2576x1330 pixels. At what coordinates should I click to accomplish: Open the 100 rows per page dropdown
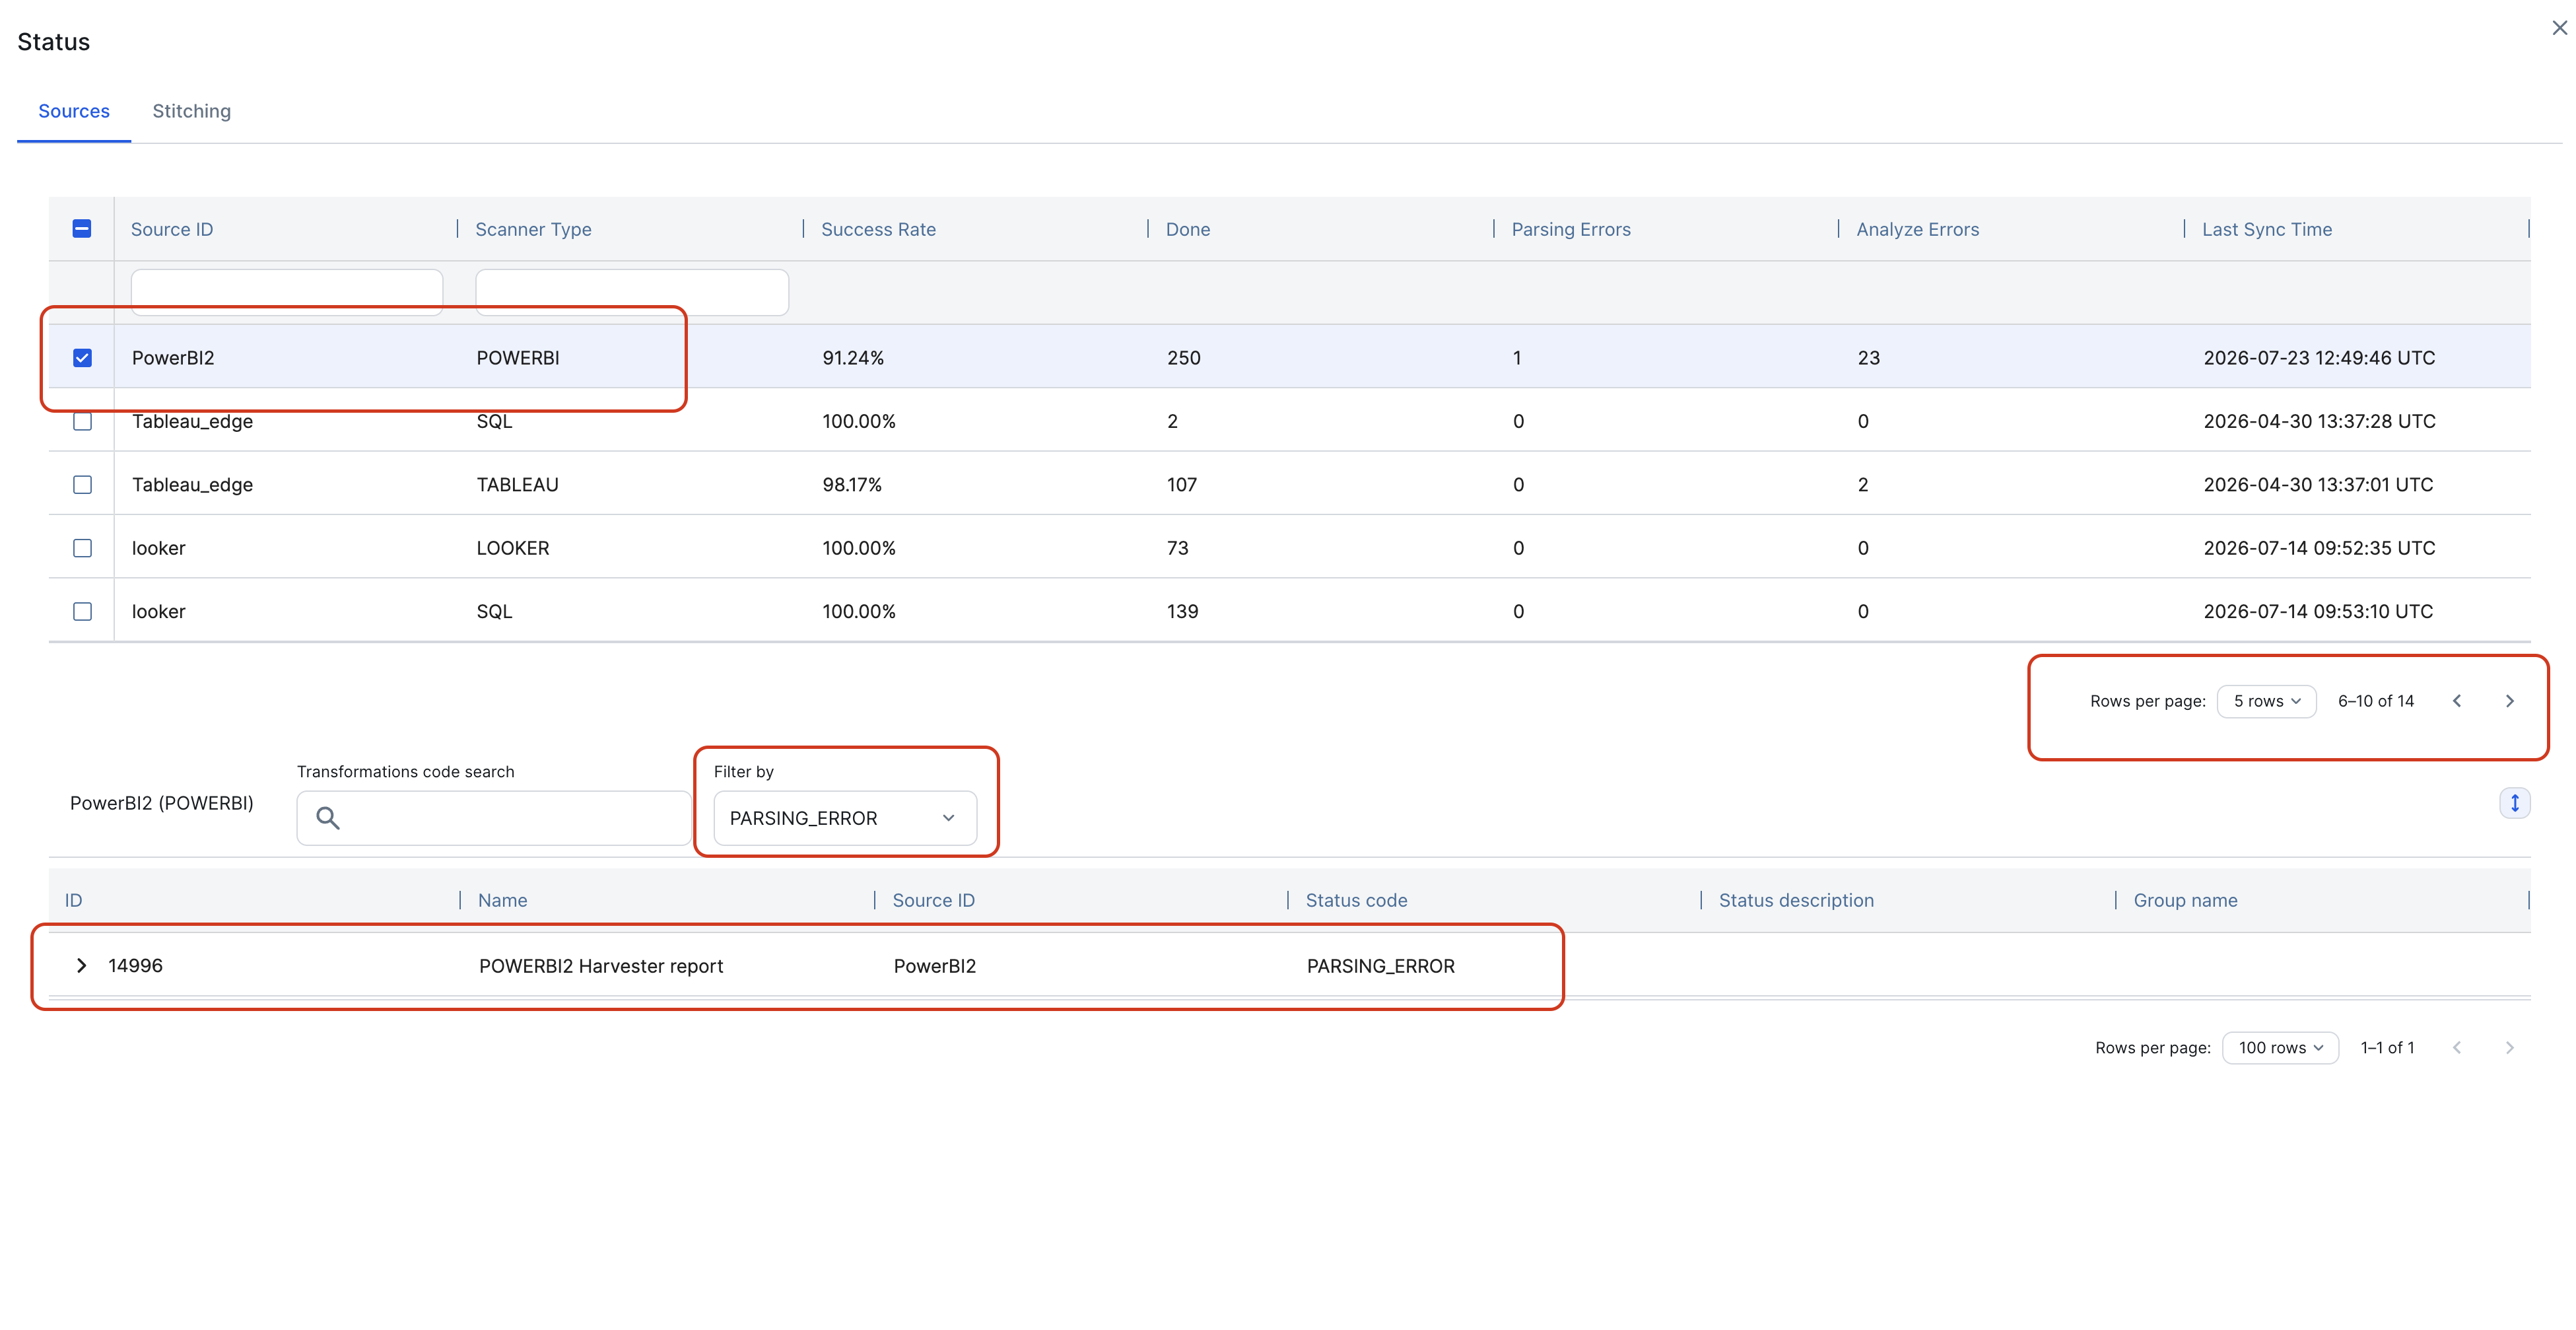tap(2280, 1048)
